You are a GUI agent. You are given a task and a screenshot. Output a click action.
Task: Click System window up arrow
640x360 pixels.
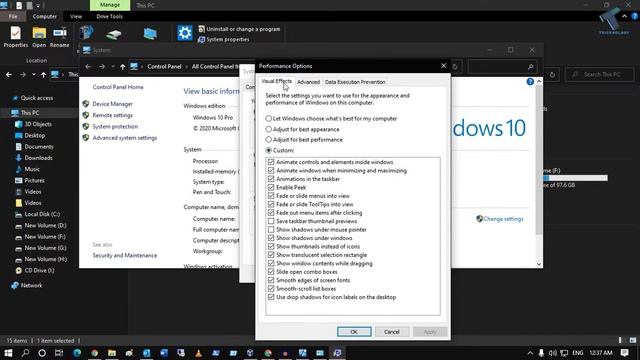point(122,67)
